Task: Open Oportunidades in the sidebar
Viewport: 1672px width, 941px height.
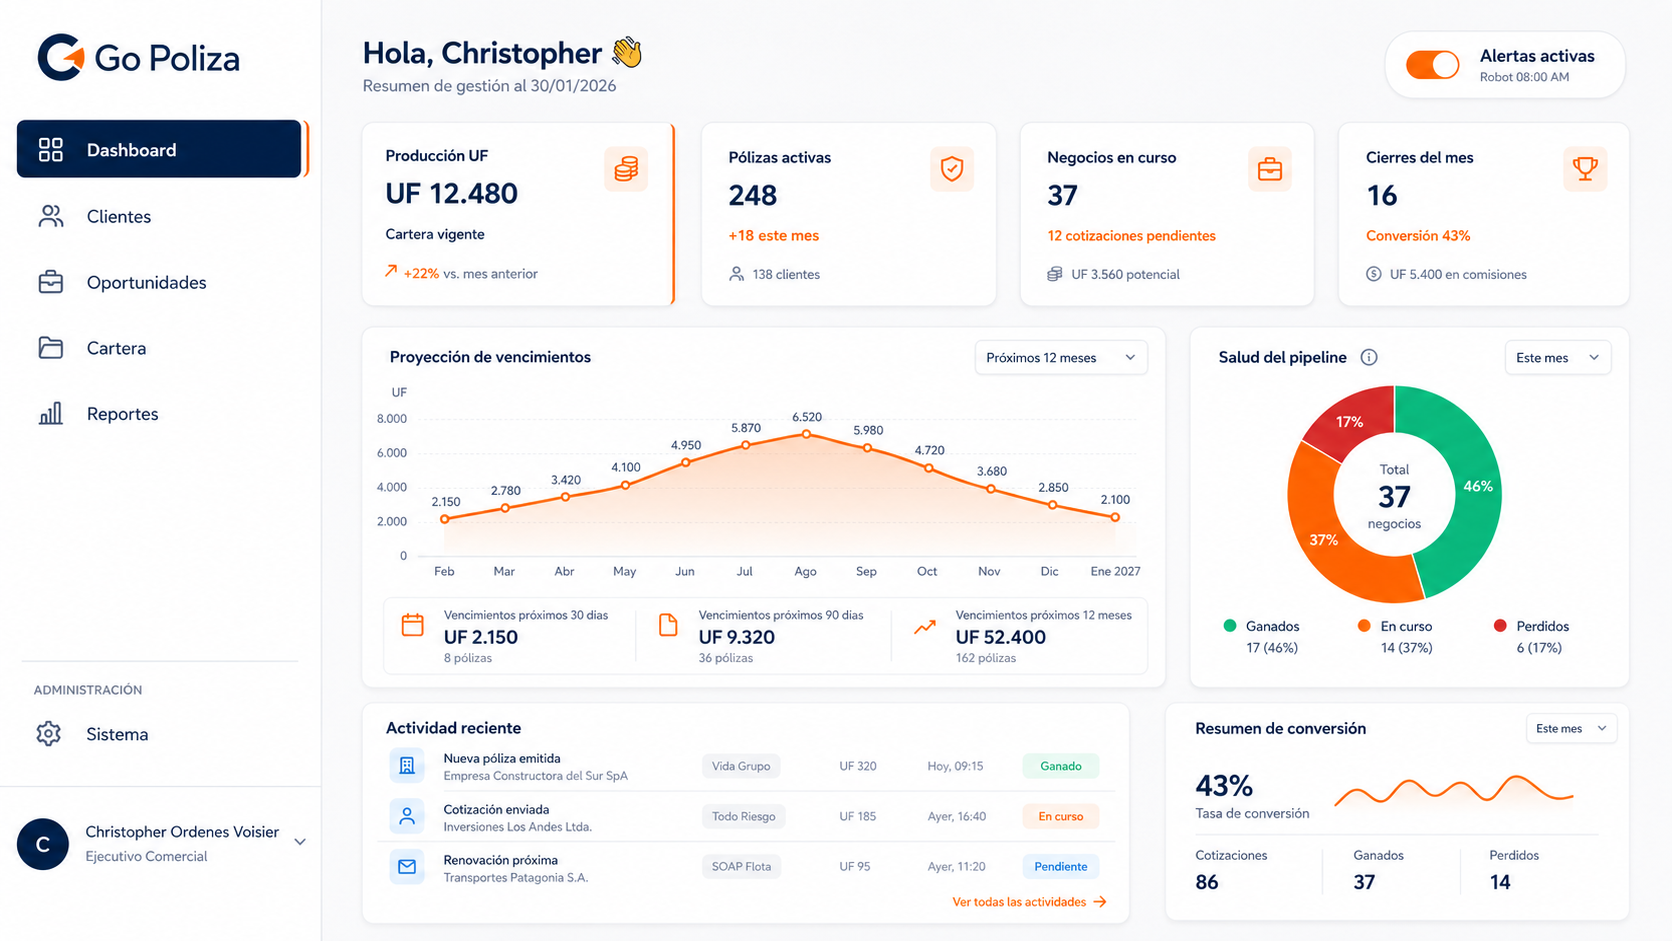Action: point(146,282)
